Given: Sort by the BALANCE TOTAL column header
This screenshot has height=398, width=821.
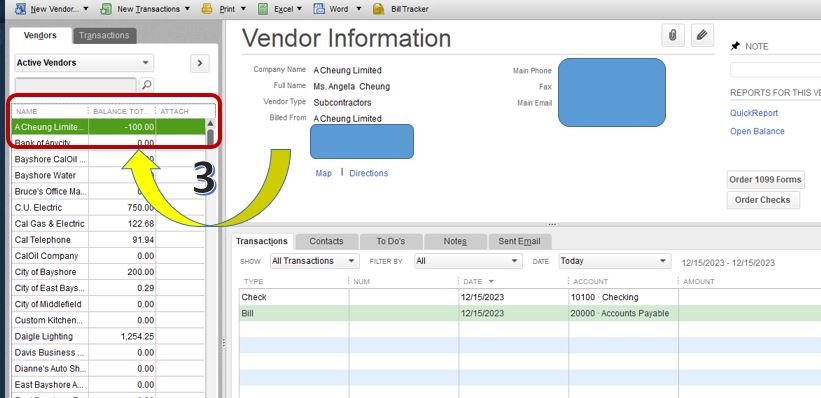Looking at the screenshot, I should [122, 112].
